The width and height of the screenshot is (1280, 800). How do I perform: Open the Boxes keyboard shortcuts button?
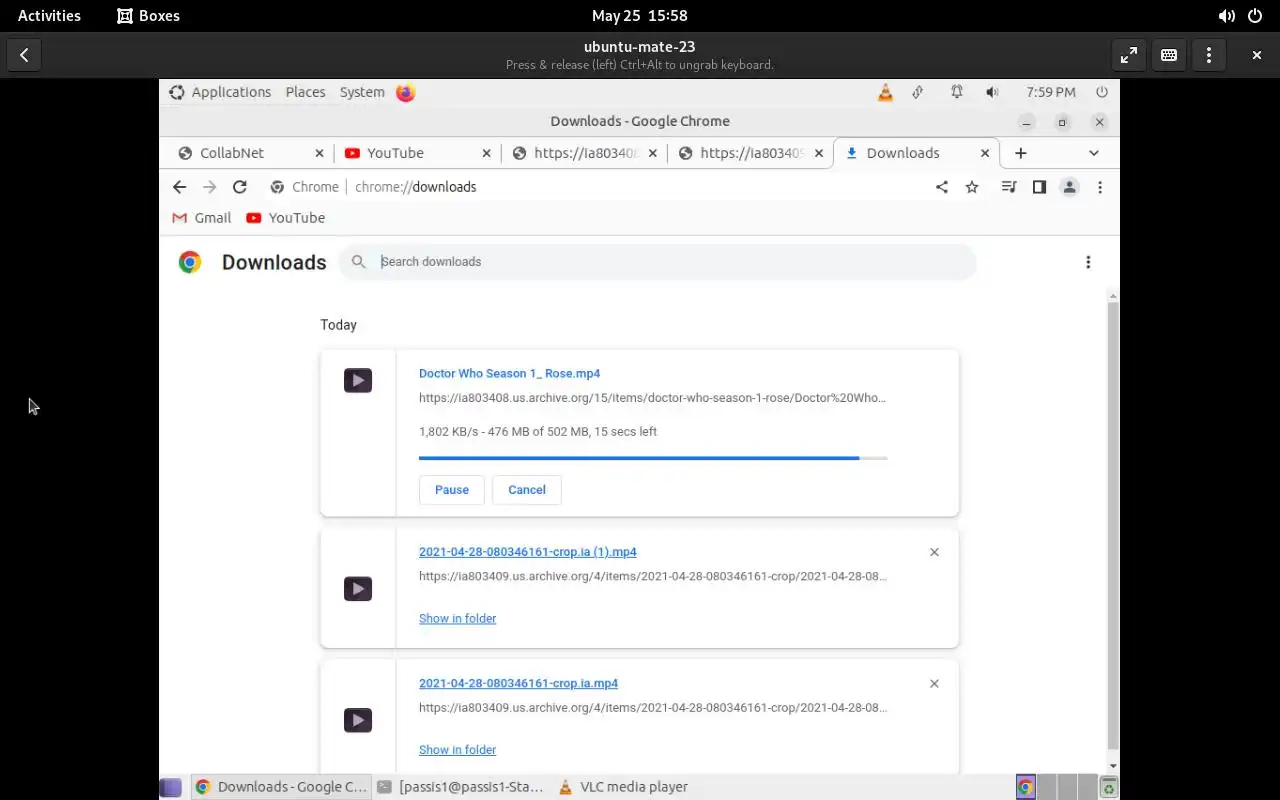tap(1169, 55)
